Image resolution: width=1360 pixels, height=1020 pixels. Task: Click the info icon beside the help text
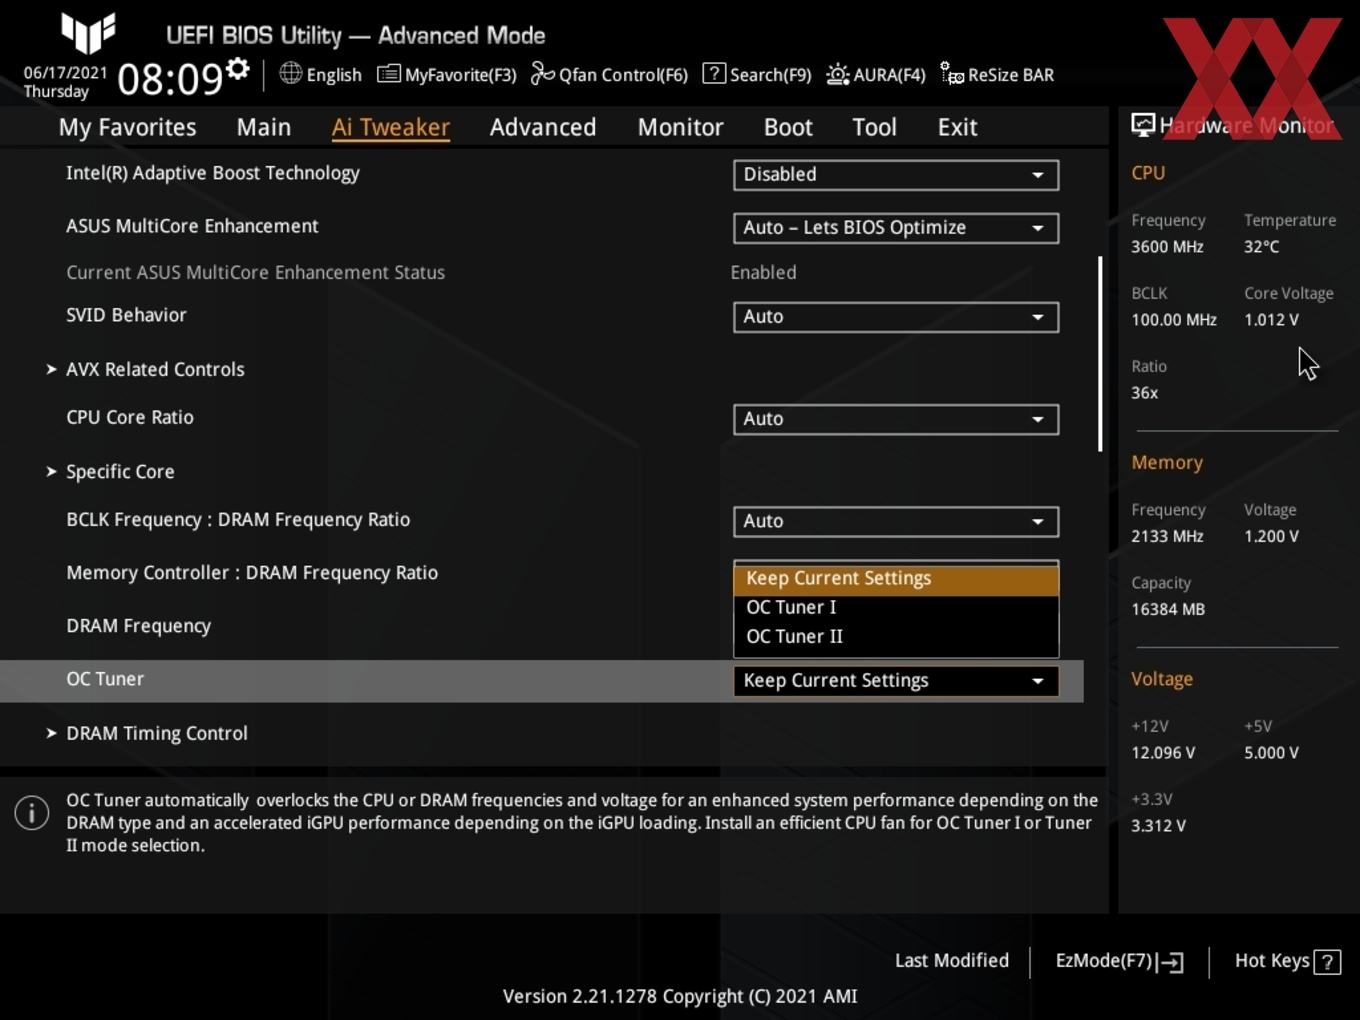coord(32,812)
